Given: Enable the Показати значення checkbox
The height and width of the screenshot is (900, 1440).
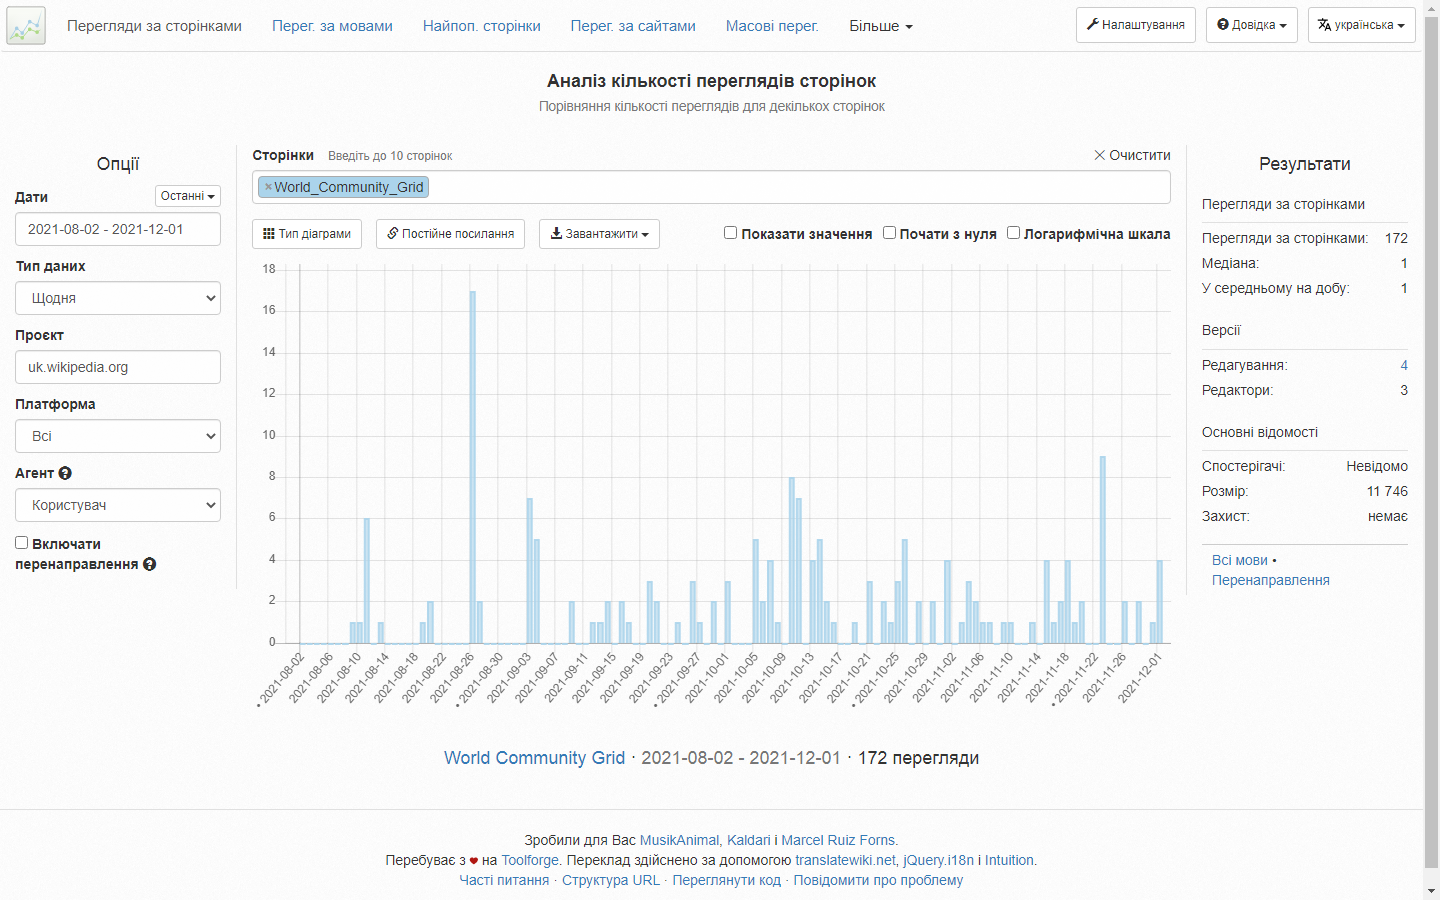Looking at the screenshot, I should pyautogui.click(x=730, y=233).
